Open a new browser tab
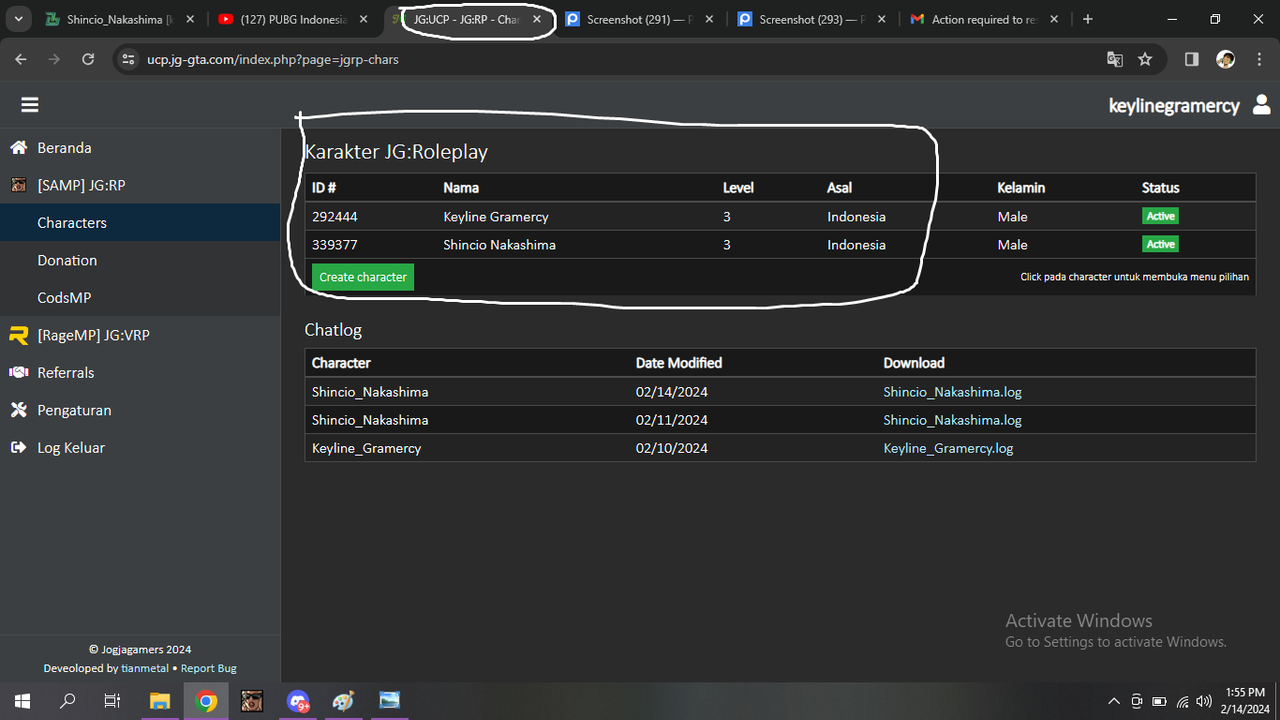Viewport: 1280px width, 720px height. click(x=1088, y=19)
